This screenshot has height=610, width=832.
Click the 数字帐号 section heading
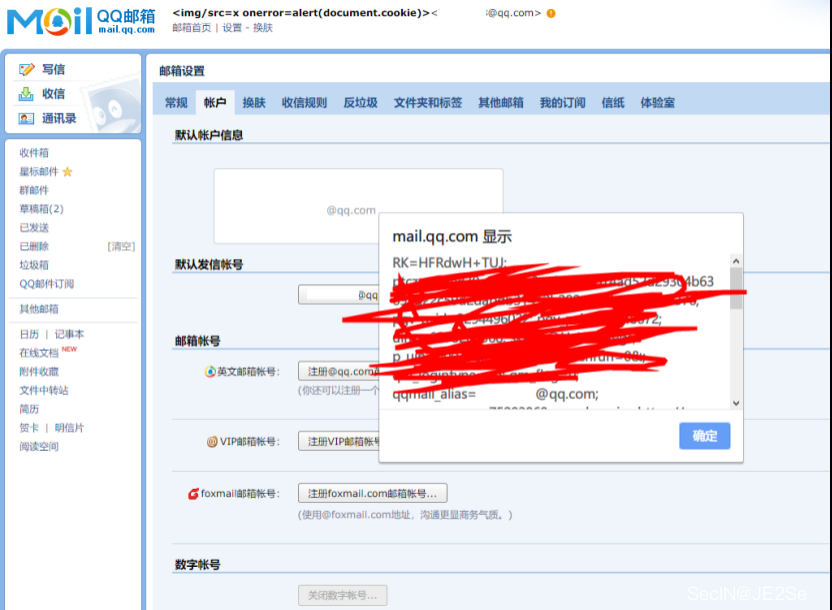(197, 565)
